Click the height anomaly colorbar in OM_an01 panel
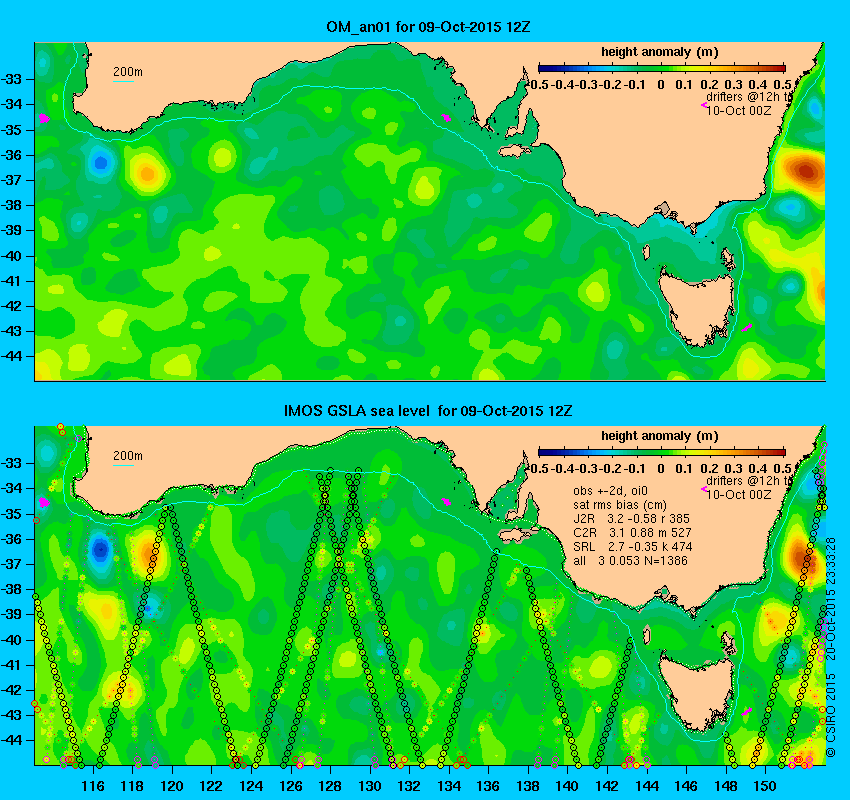Viewport: 850px width, 800px height. click(x=661, y=68)
